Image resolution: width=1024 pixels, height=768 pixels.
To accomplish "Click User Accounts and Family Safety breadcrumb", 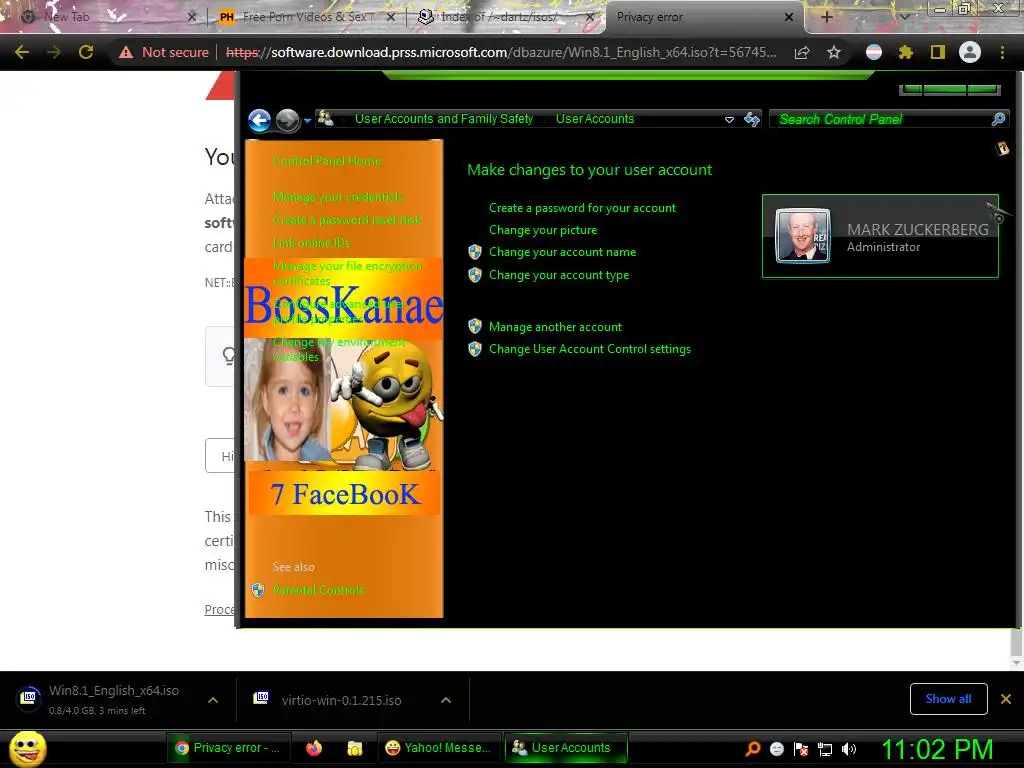I will (x=443, y=119).
